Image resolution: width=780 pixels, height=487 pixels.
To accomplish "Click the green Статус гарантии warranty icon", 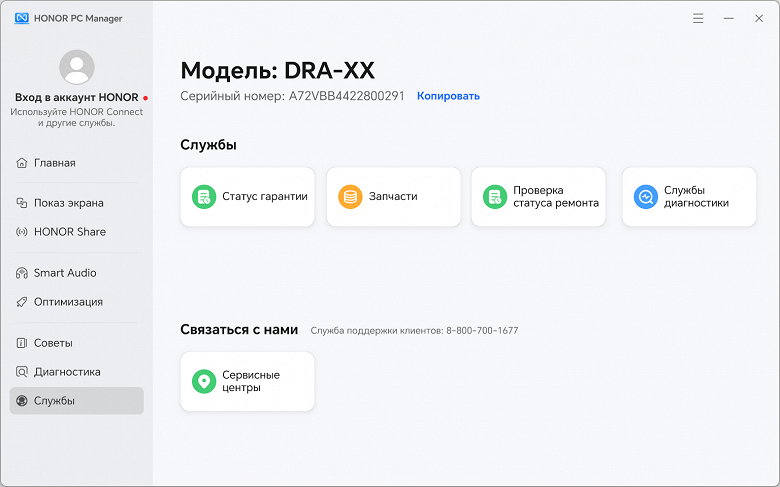I will tap(204, 197).
